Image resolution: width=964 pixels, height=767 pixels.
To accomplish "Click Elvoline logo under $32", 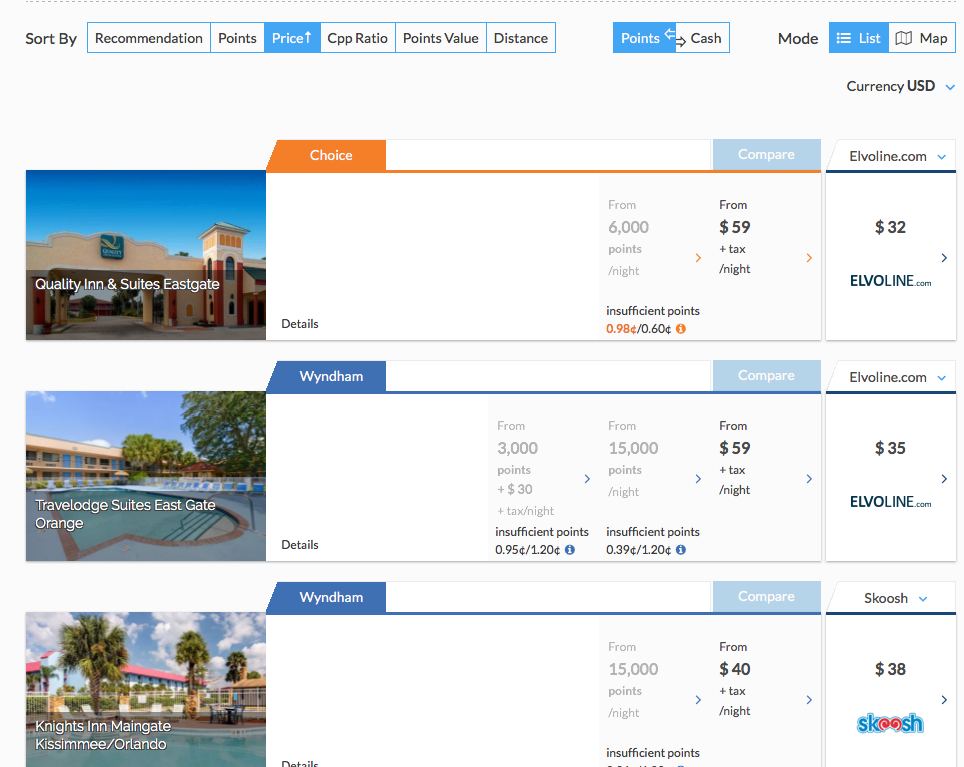I will click(890, 281).
